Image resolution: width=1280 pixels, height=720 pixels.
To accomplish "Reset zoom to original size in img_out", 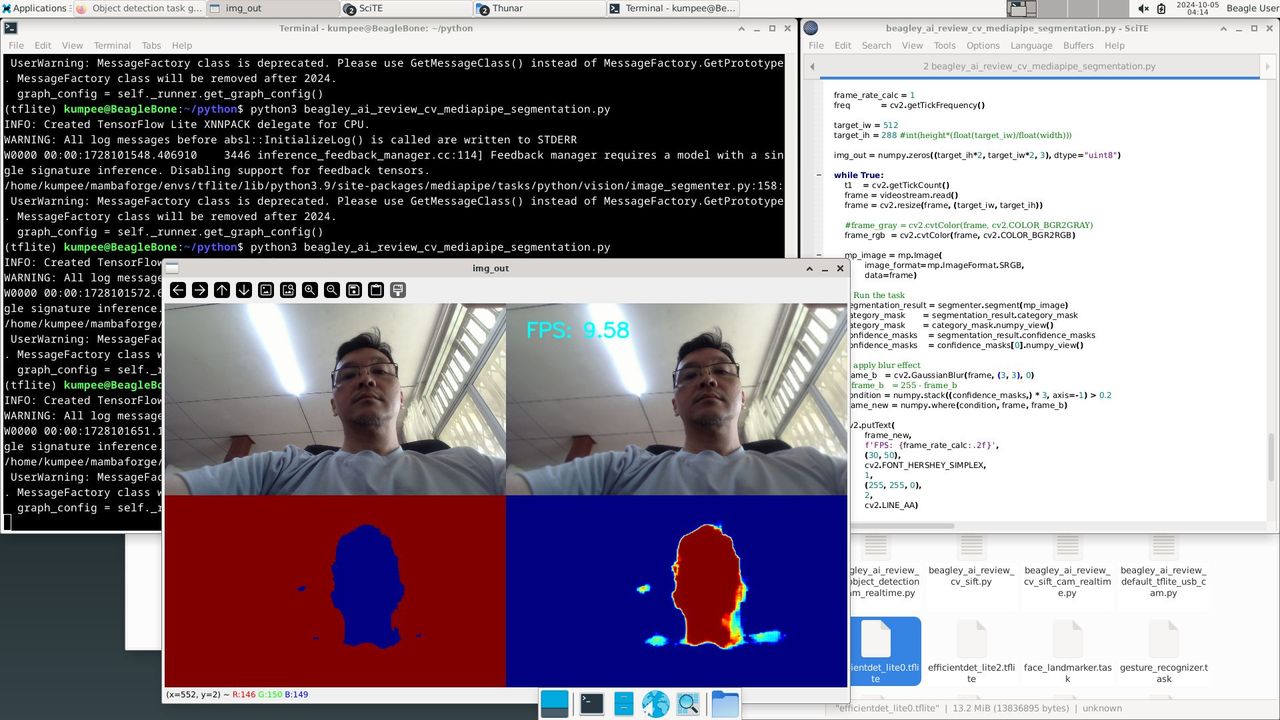I will tap(266, 290).
